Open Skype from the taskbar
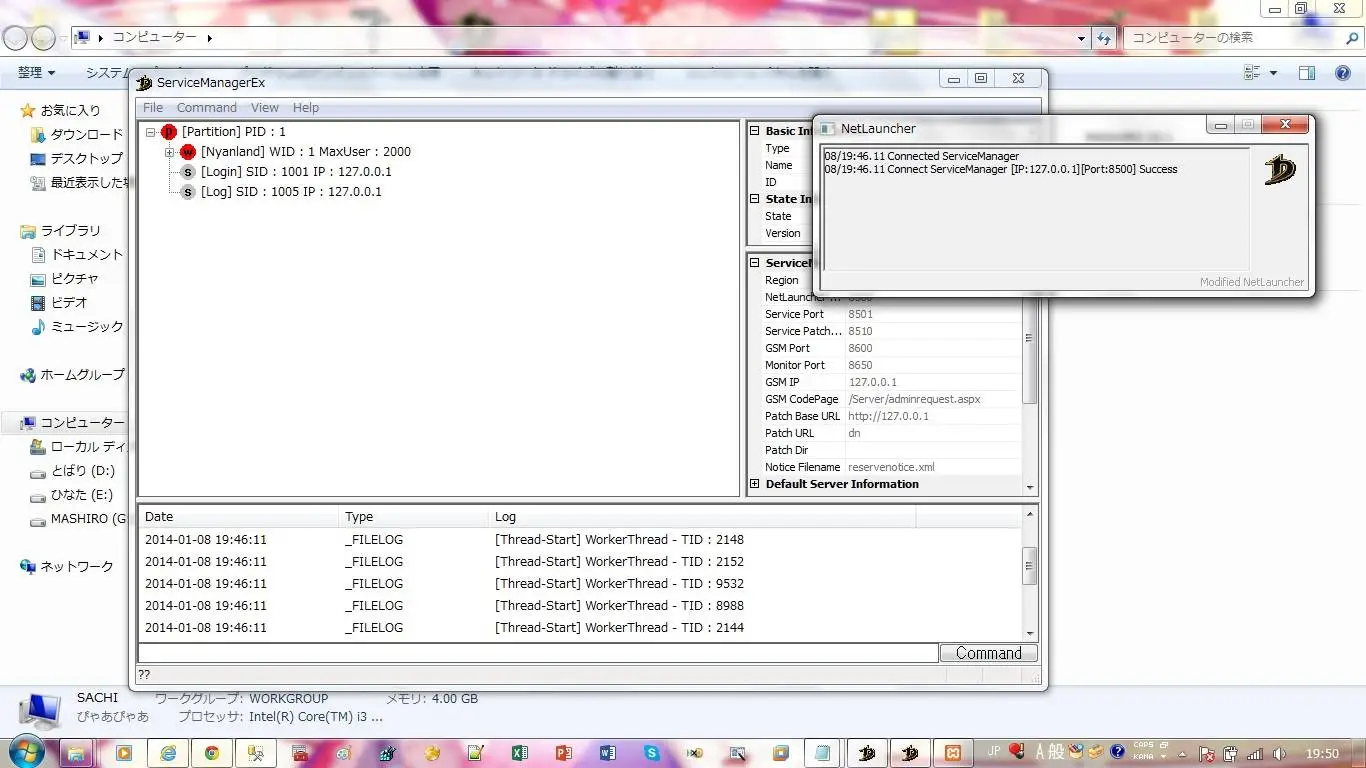This screenshot has height=768, width=1366. (x=651, y=753)
